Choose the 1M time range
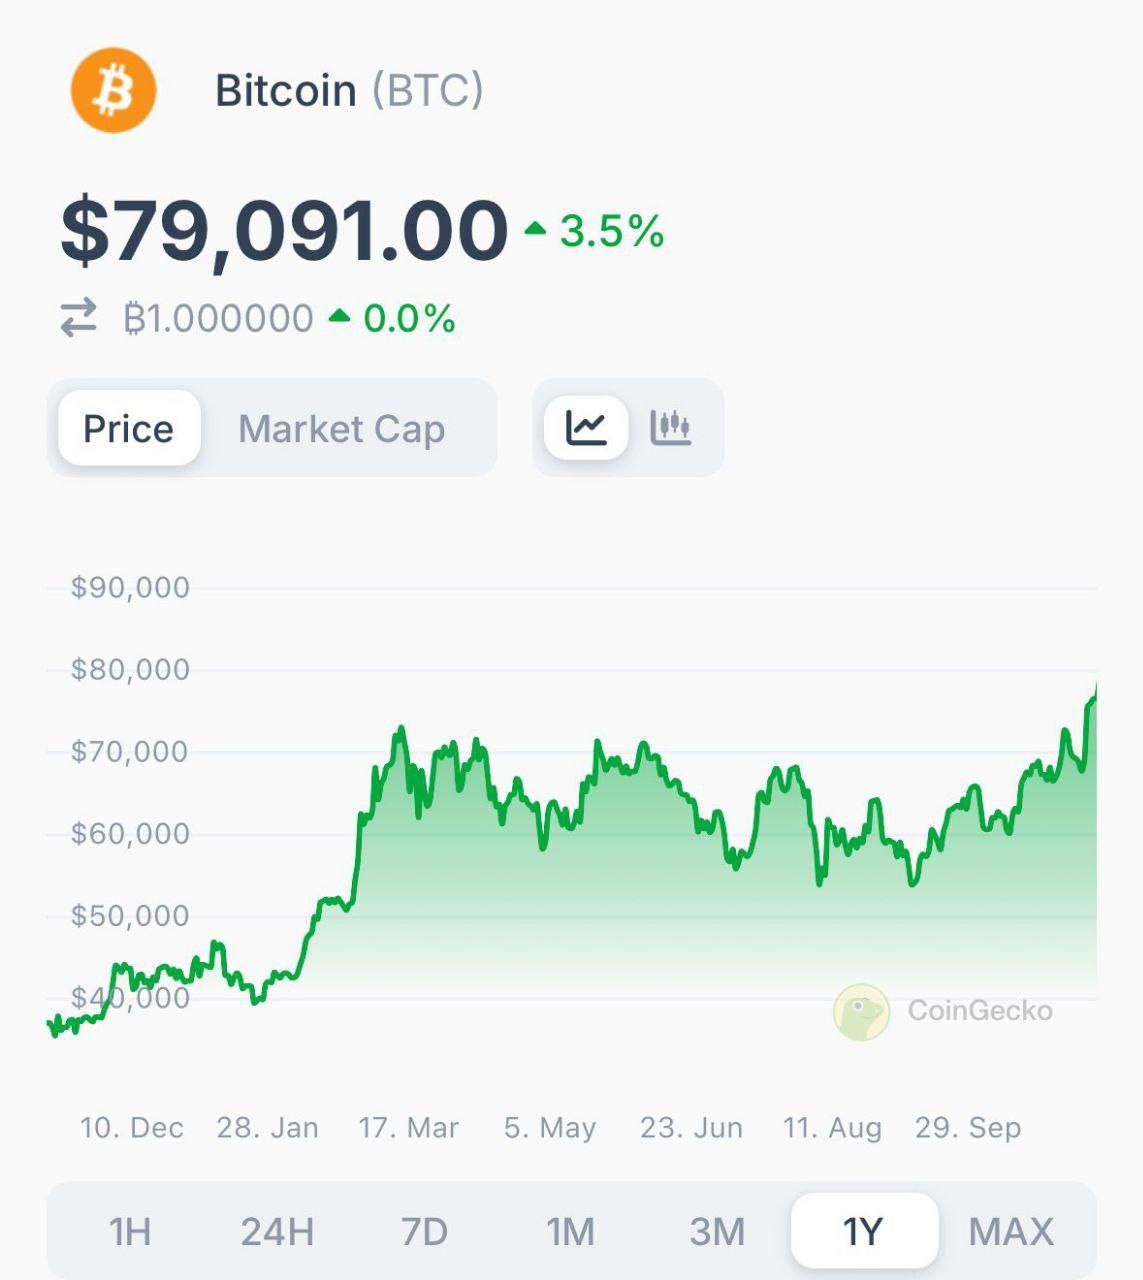 [x=571, y=1231]
